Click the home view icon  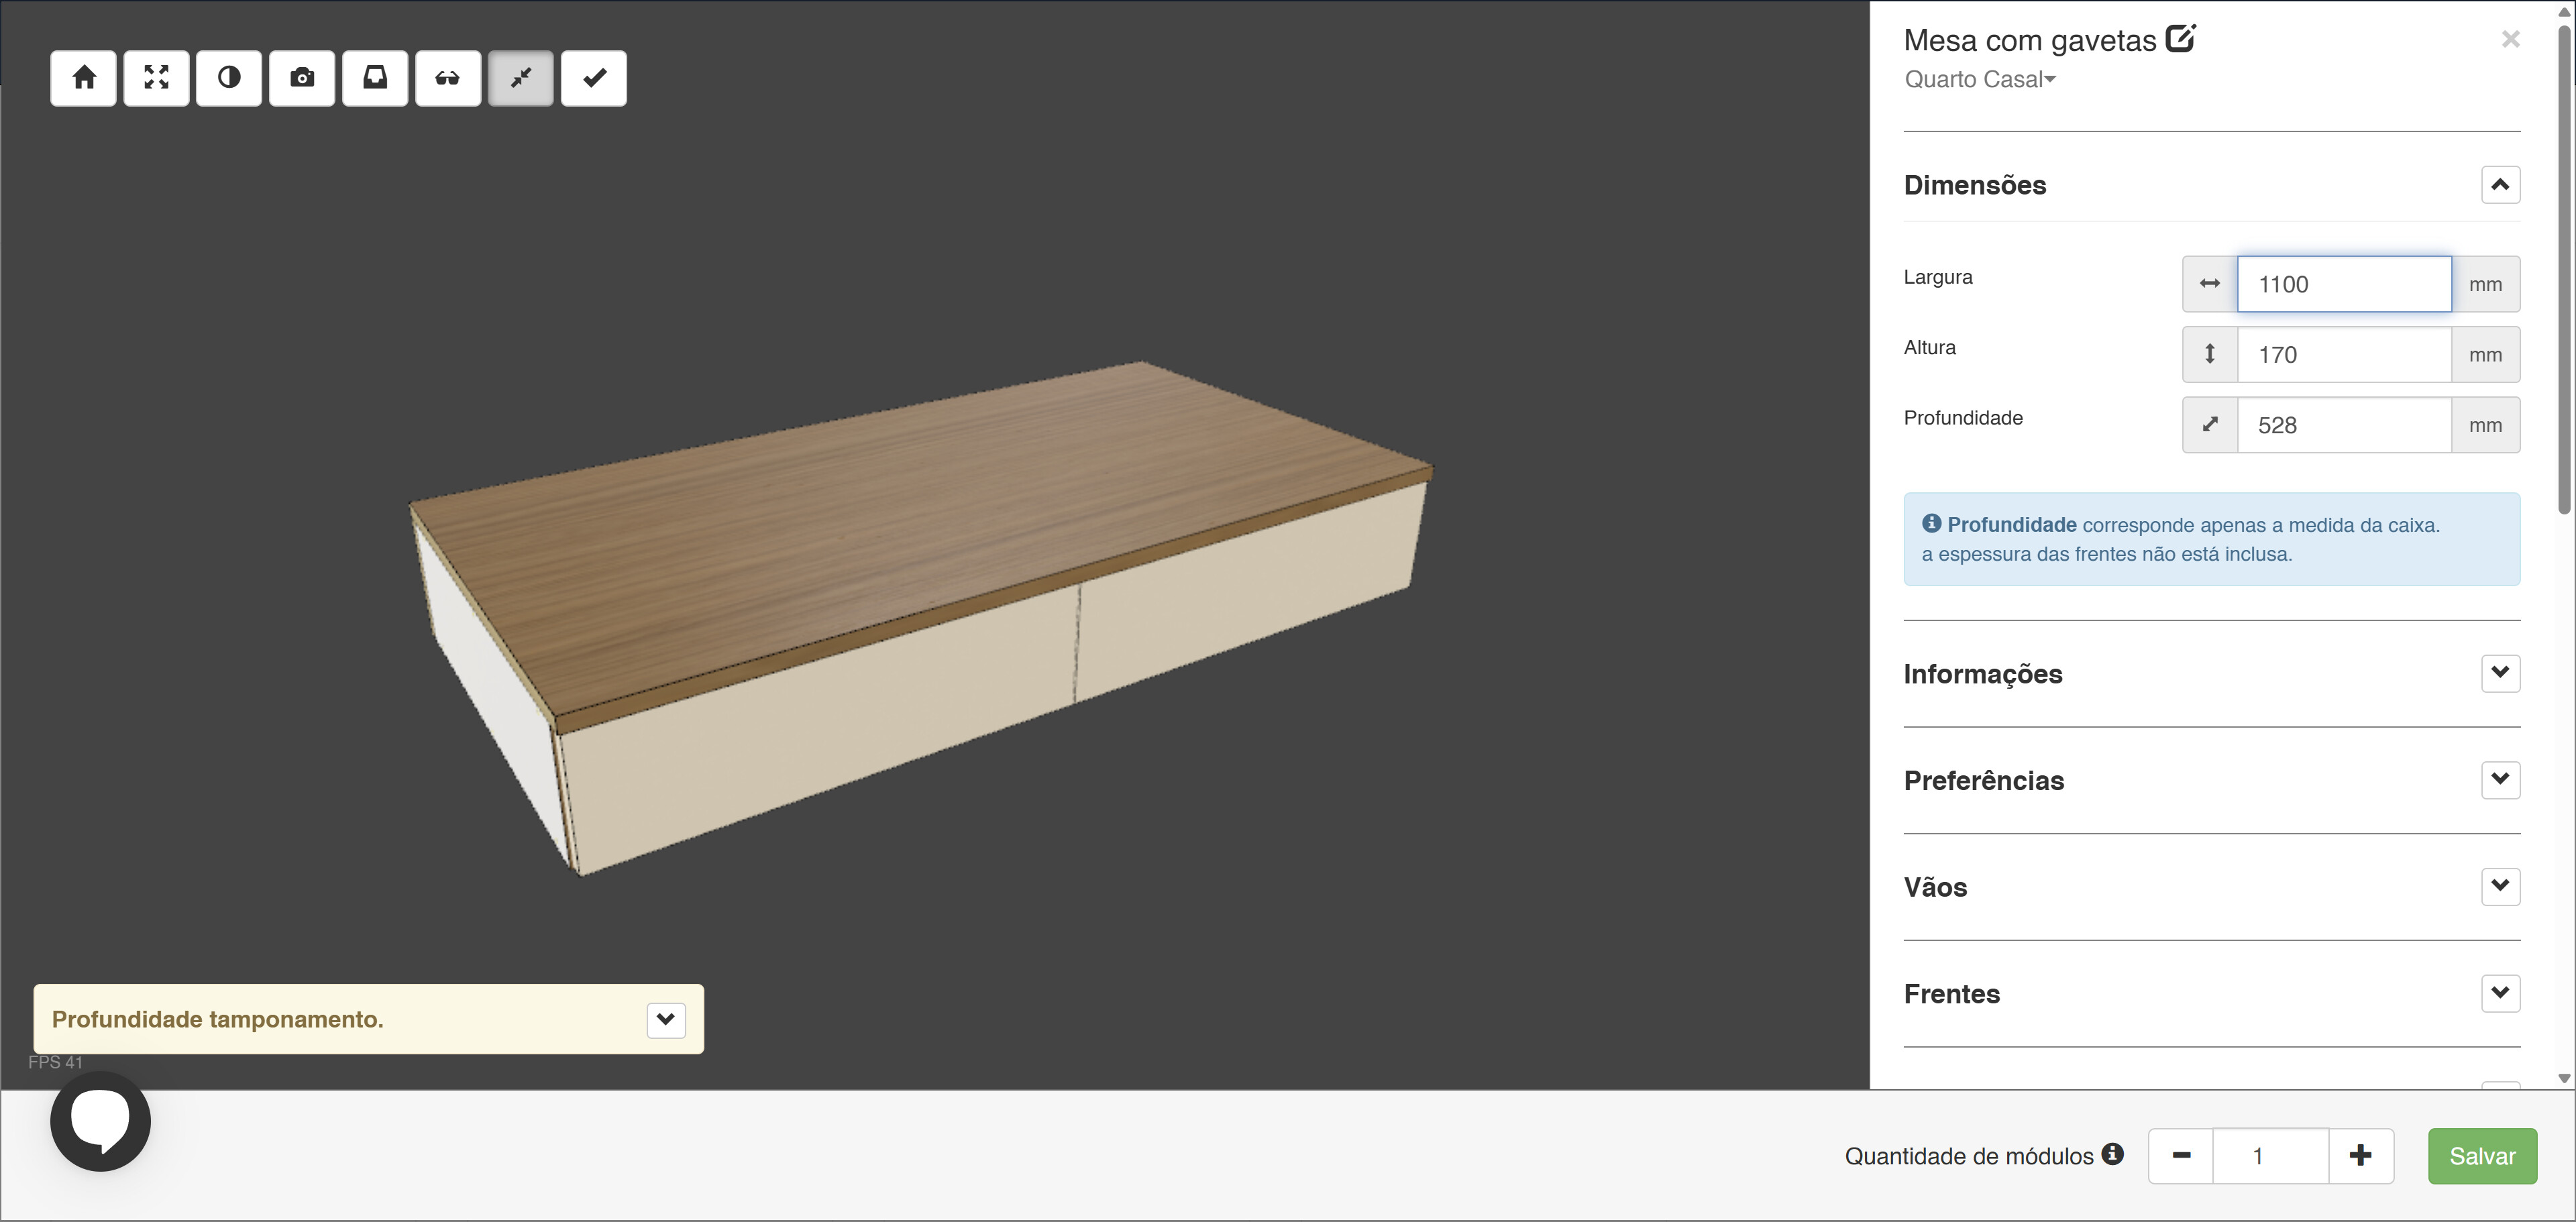84,78
